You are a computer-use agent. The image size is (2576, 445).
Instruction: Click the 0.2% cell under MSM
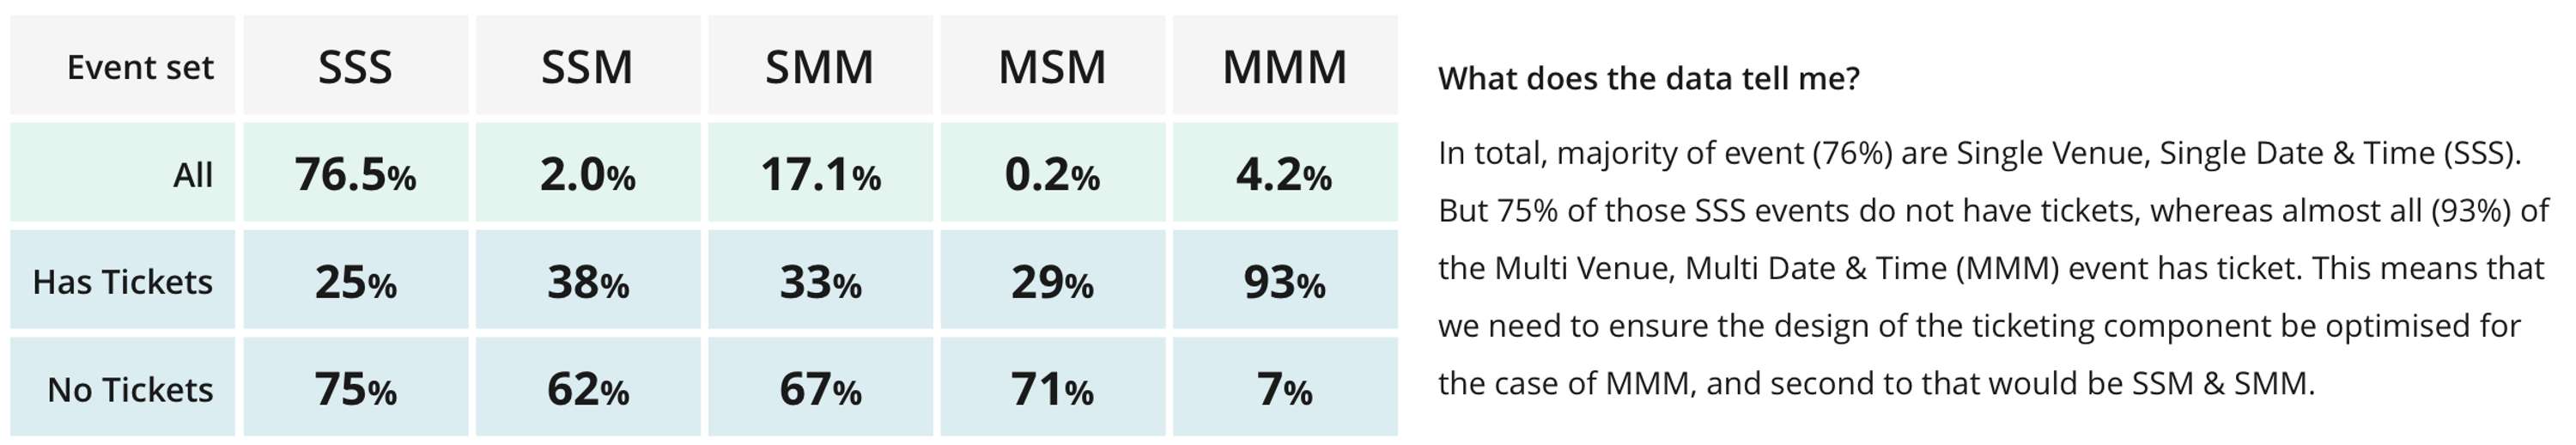click(x=1053, y=172)
